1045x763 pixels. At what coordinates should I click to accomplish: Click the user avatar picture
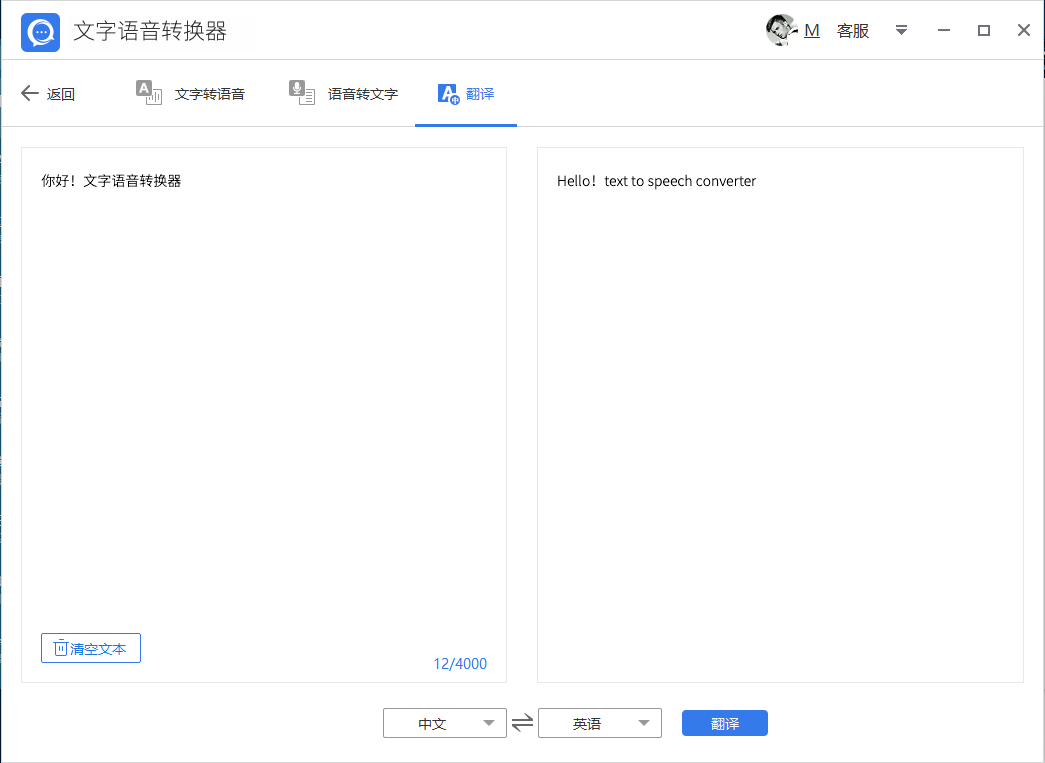(781, 30)
